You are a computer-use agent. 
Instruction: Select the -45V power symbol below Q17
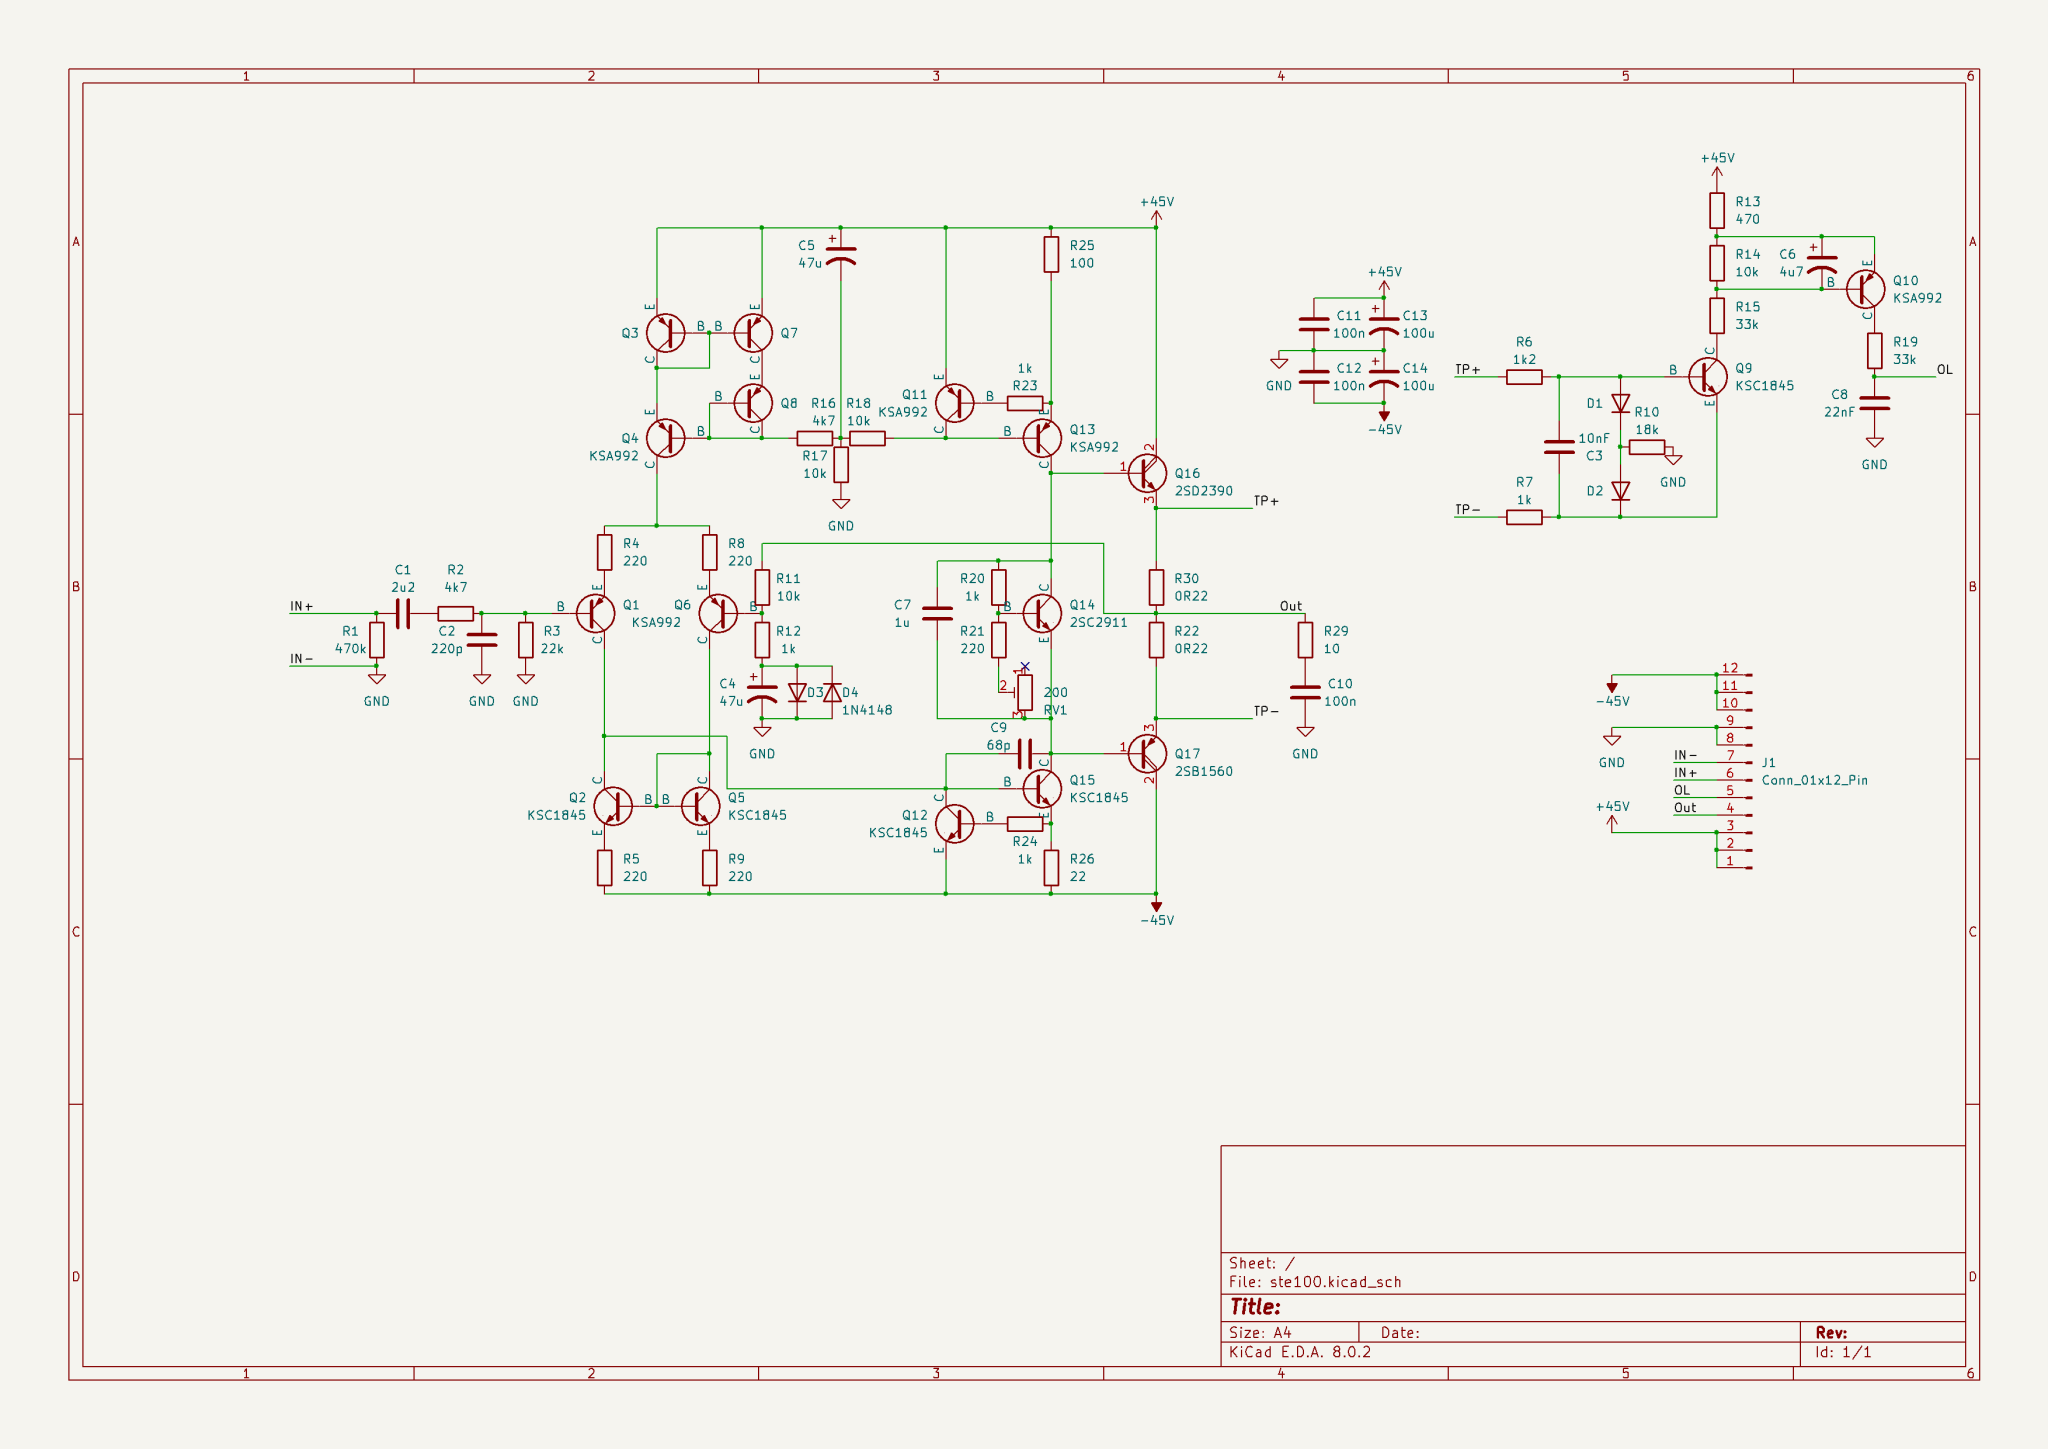[1156, 912]
